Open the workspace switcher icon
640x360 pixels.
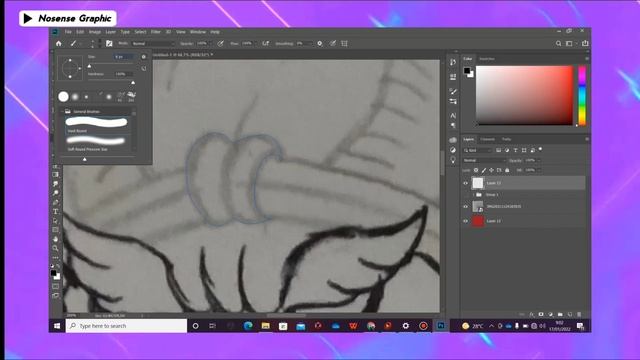[x=569, y=44]
